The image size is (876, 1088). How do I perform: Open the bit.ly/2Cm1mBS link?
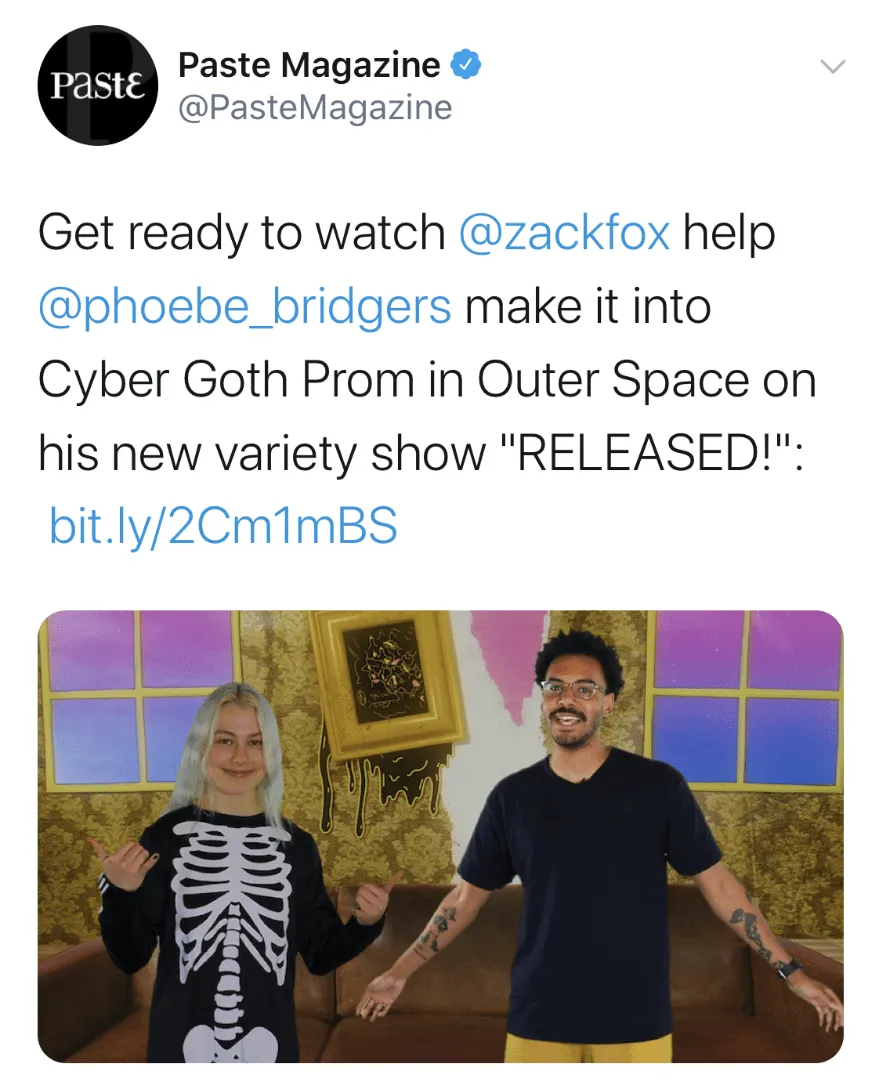224,525
